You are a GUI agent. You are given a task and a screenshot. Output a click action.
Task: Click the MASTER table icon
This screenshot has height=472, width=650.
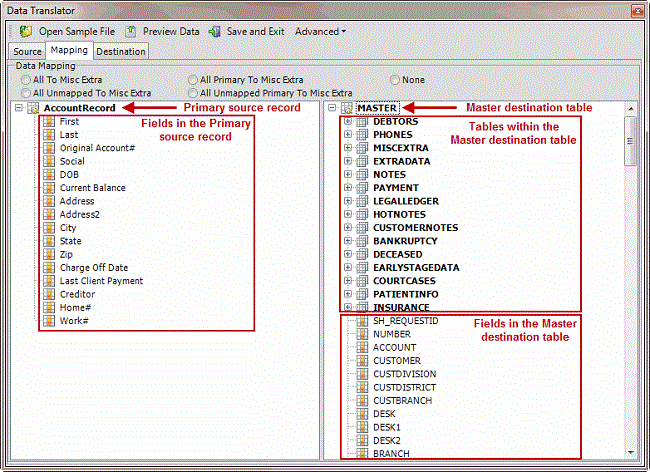[346, 108]
